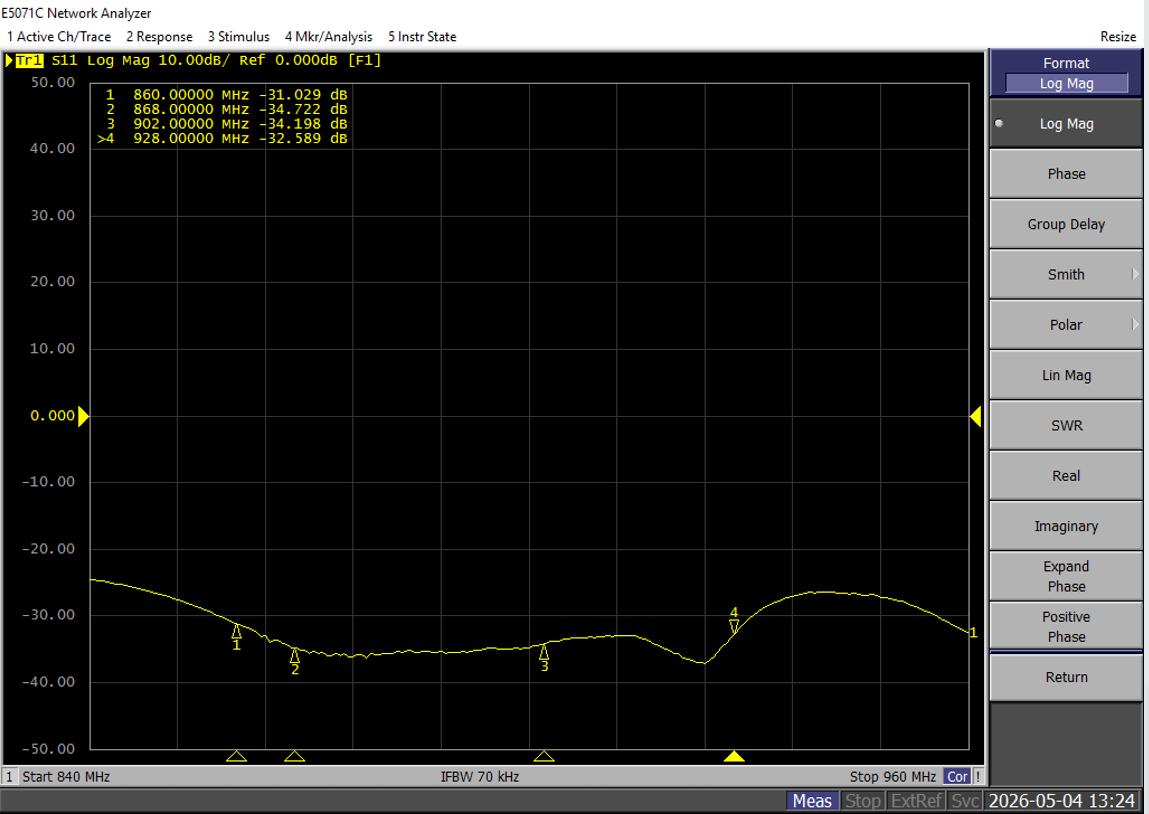Click the Meas status indicator

(812, 801)
